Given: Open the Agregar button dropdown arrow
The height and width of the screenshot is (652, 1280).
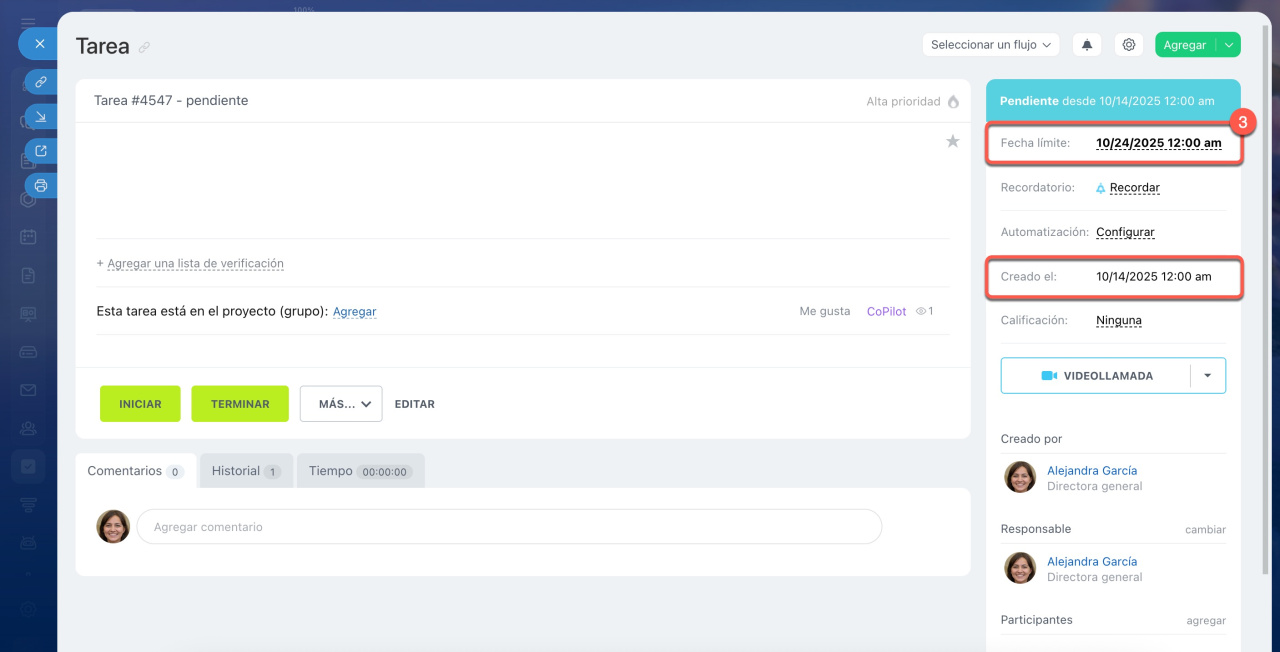Looking at the screenshot, I should (x=1229, y=45).
